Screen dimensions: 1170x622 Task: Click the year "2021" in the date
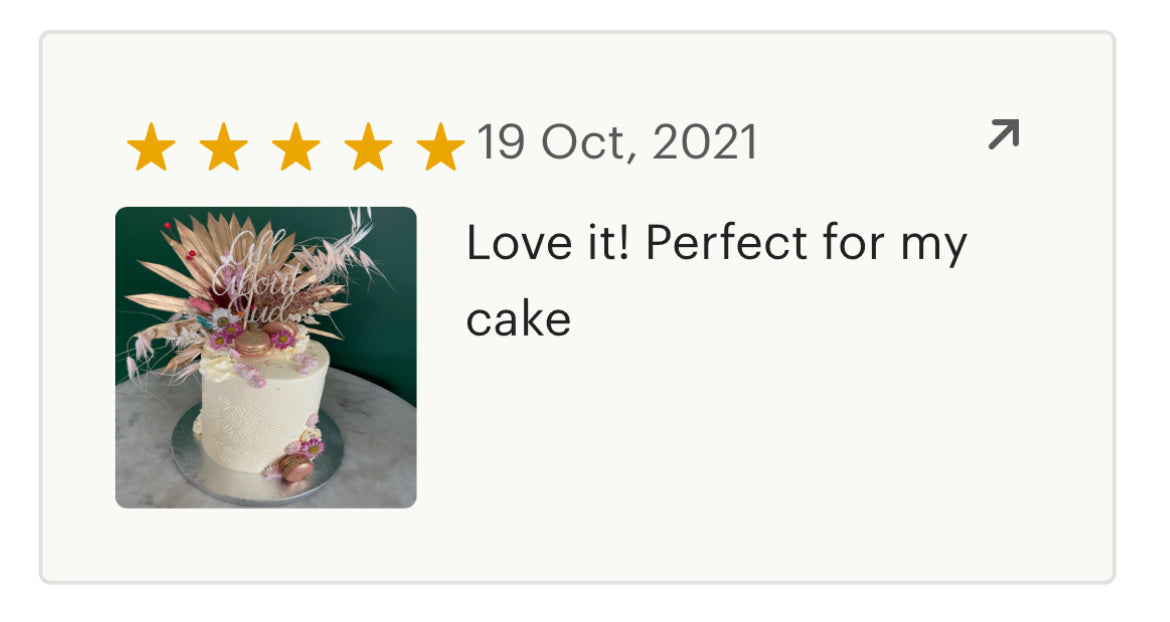pyautogui.click(x=705, y=142)
